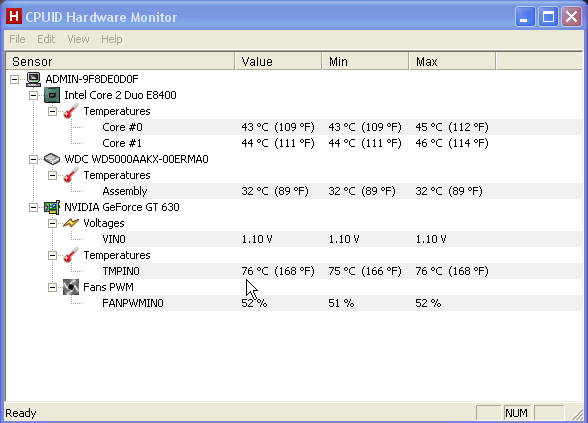Image resolution: width=588 pixels, height=423 pixels.
Task: Select the Intel Core 2 Duo E8400 label
Action: click(120, 95)
